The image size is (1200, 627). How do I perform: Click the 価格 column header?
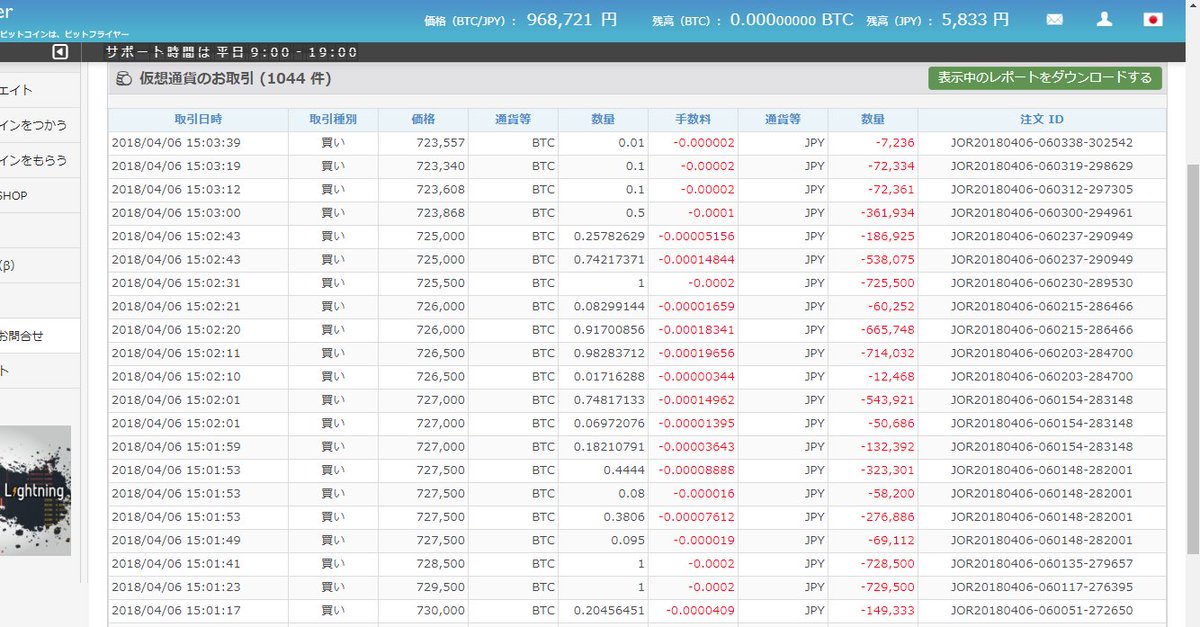[x=423, y=119]
